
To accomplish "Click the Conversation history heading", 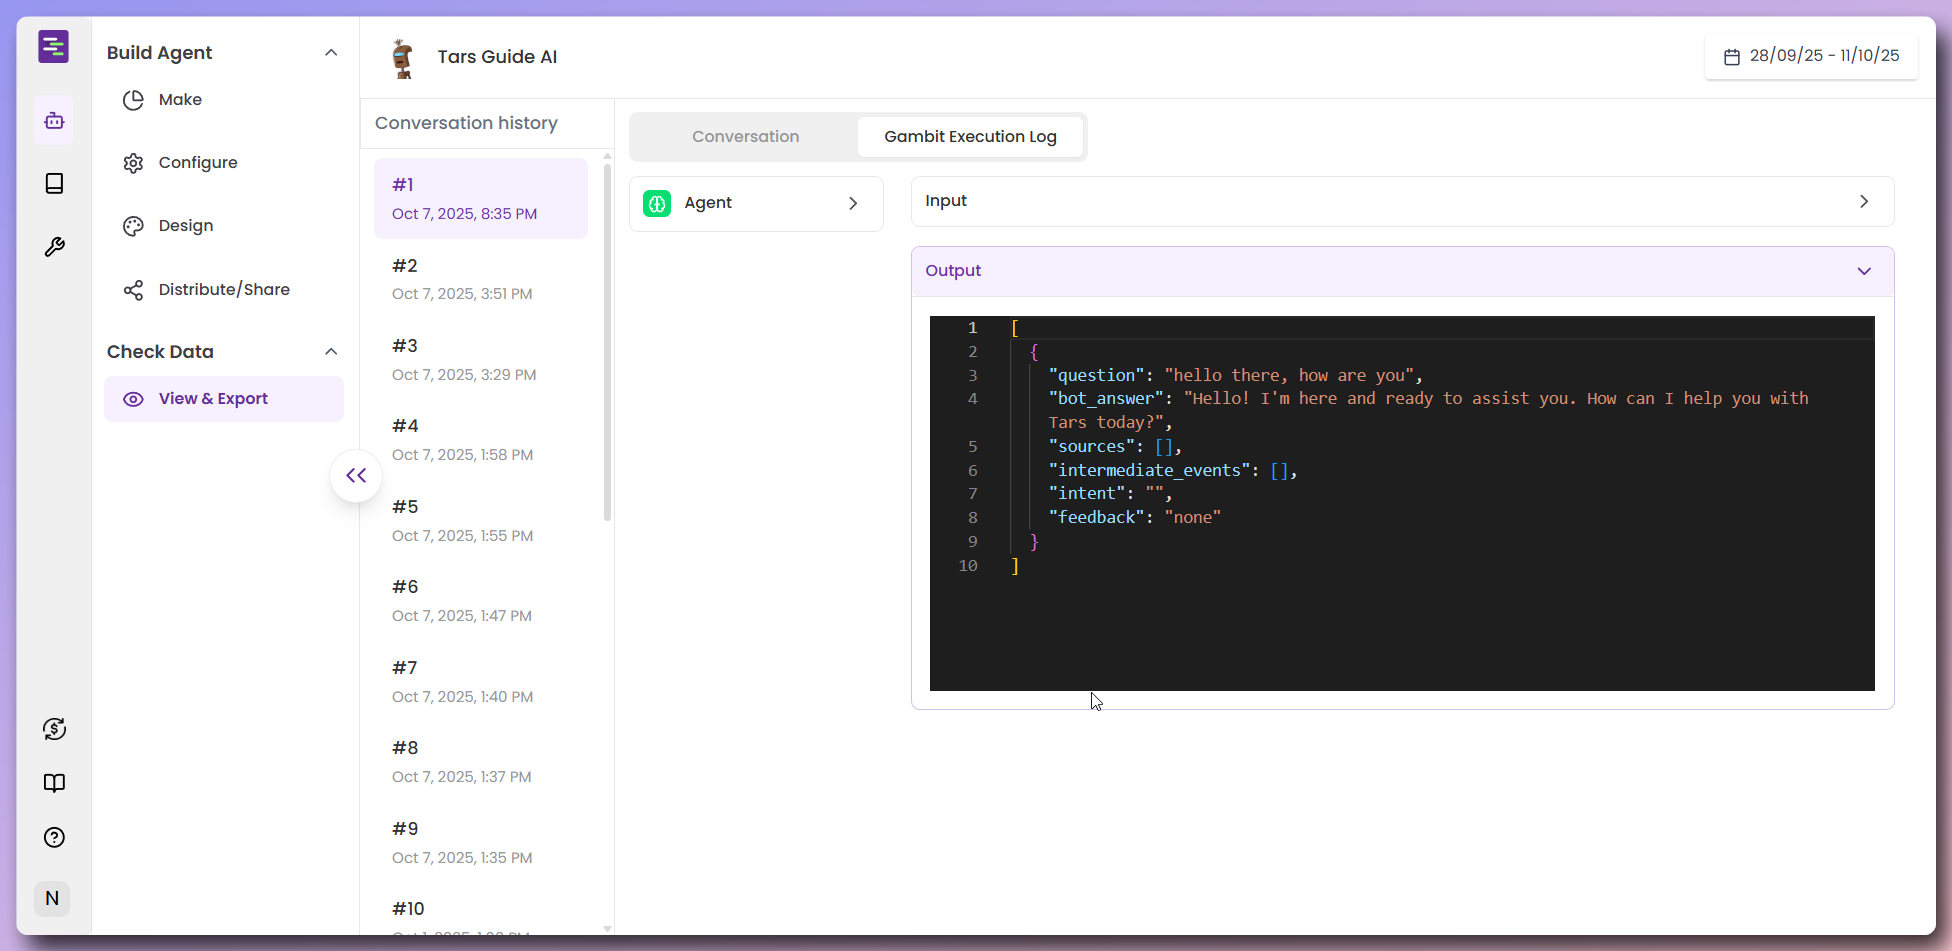I will point(466,123).
